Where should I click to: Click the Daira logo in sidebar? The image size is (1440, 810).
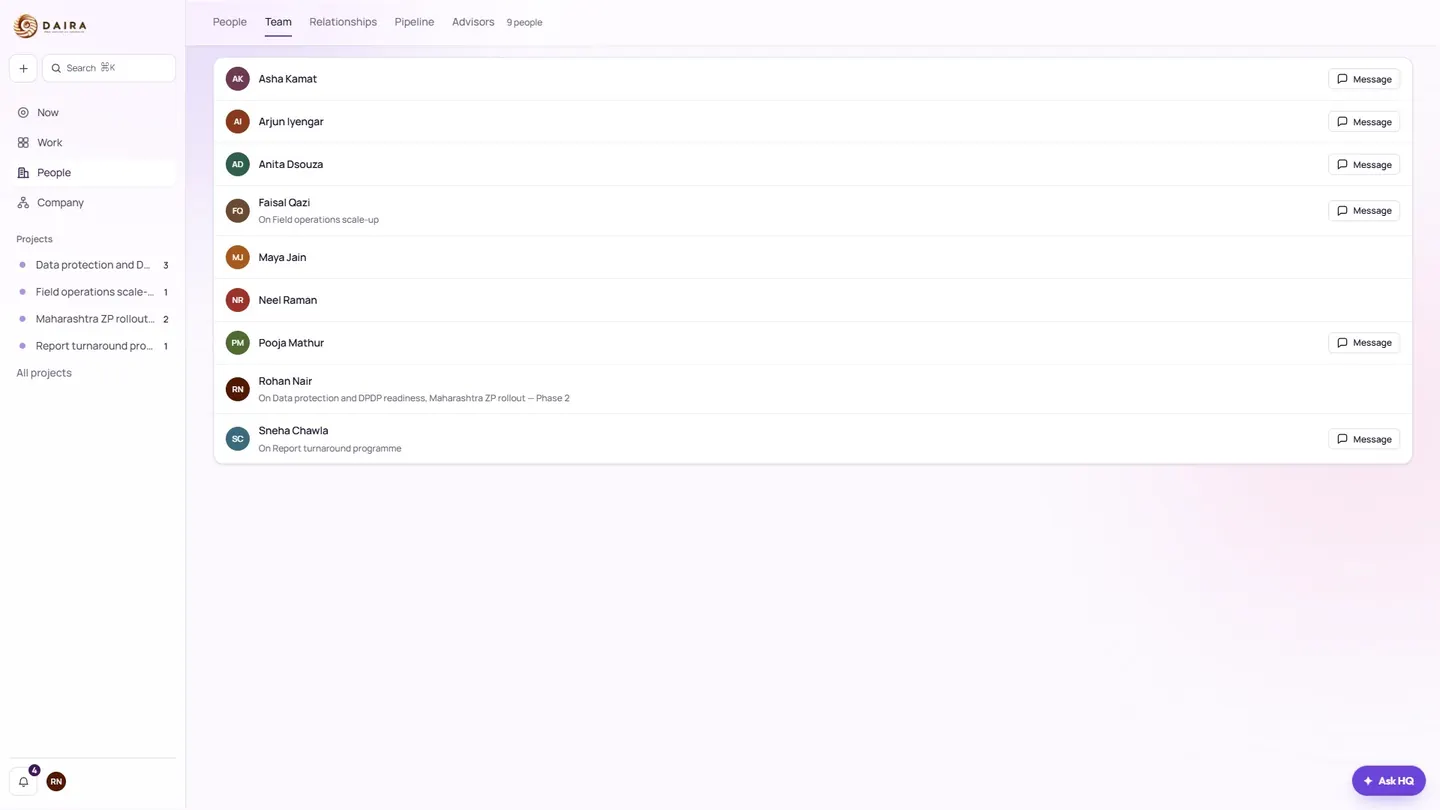click(50, 26)
